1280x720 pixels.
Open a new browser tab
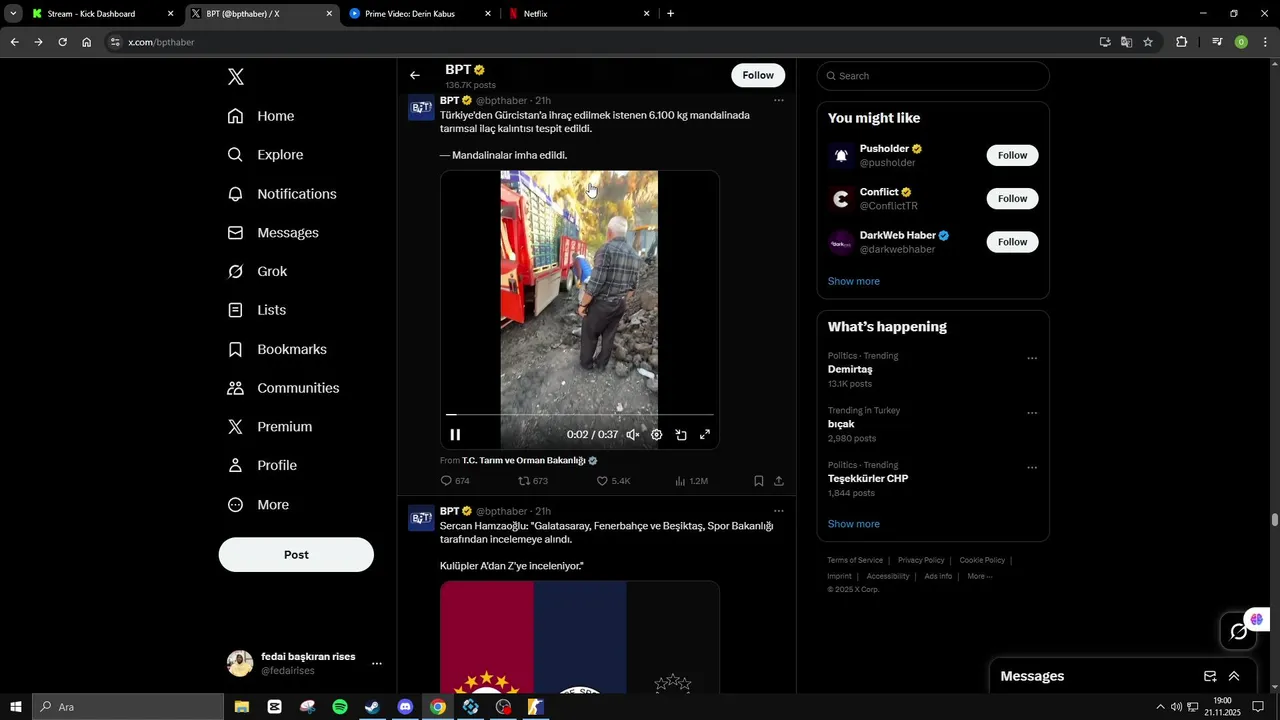pos(670,14)
